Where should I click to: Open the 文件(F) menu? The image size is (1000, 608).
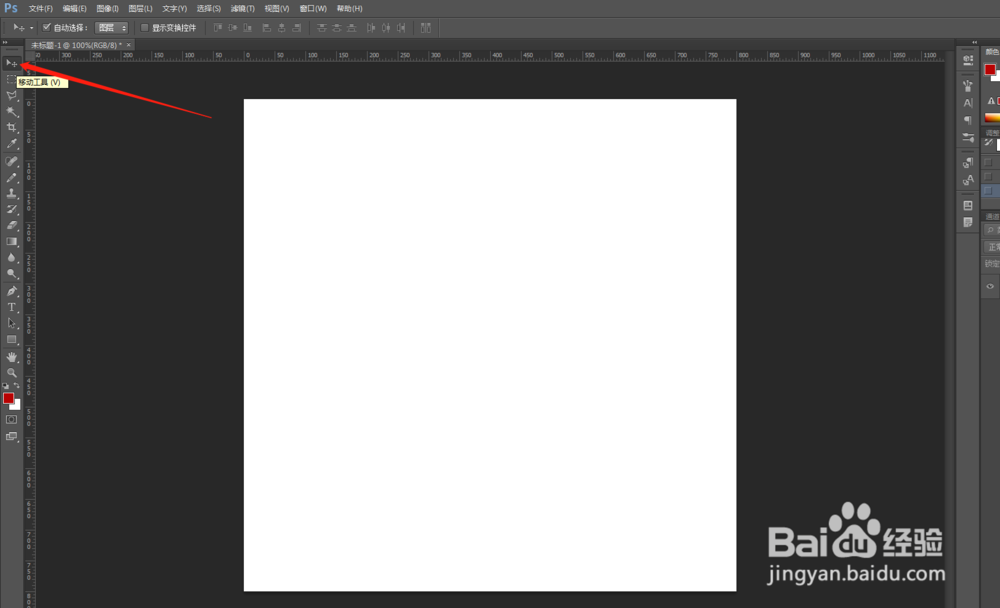tap(40, 9)
